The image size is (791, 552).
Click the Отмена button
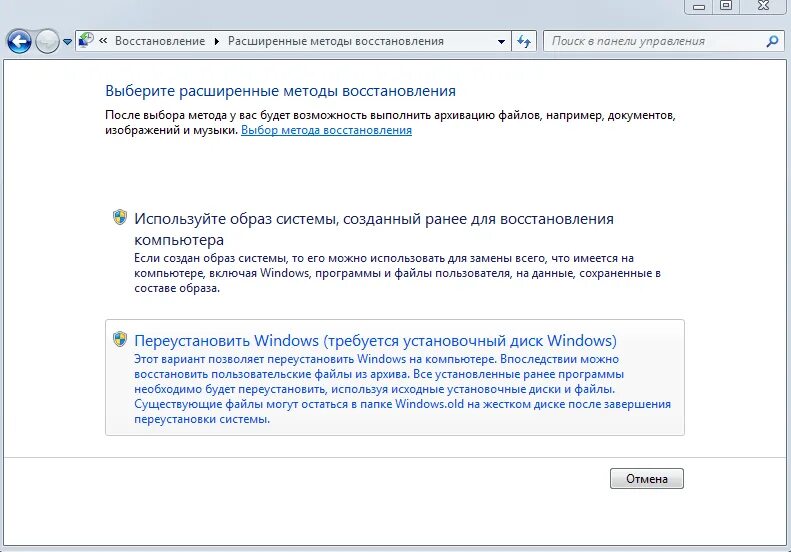point(647,478)
